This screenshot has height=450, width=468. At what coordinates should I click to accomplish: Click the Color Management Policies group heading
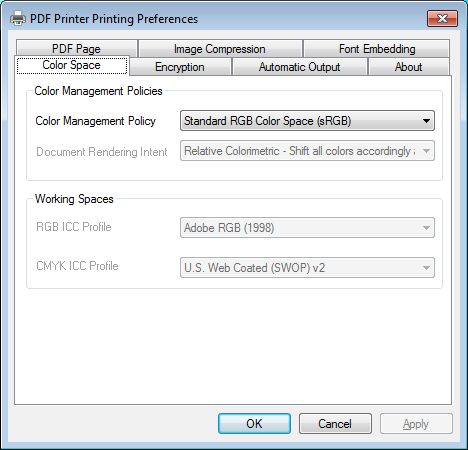point(98,91)
